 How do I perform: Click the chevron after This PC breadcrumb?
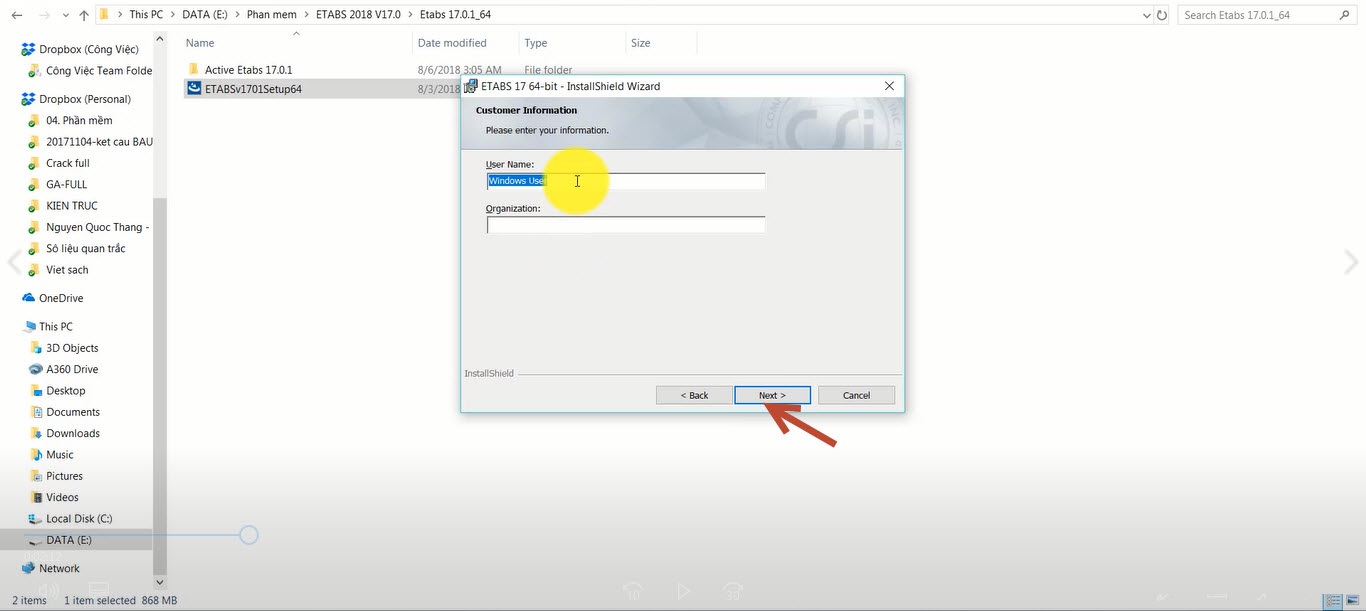(x=172, y=16)
